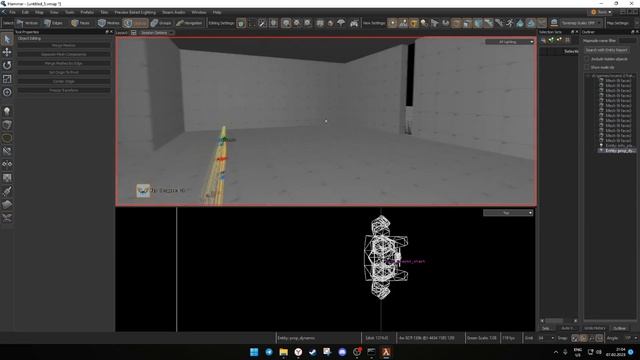Click the gamepad icon in the toolbar
The height and width of the screenshot is (360, 640).
(354, 23)
